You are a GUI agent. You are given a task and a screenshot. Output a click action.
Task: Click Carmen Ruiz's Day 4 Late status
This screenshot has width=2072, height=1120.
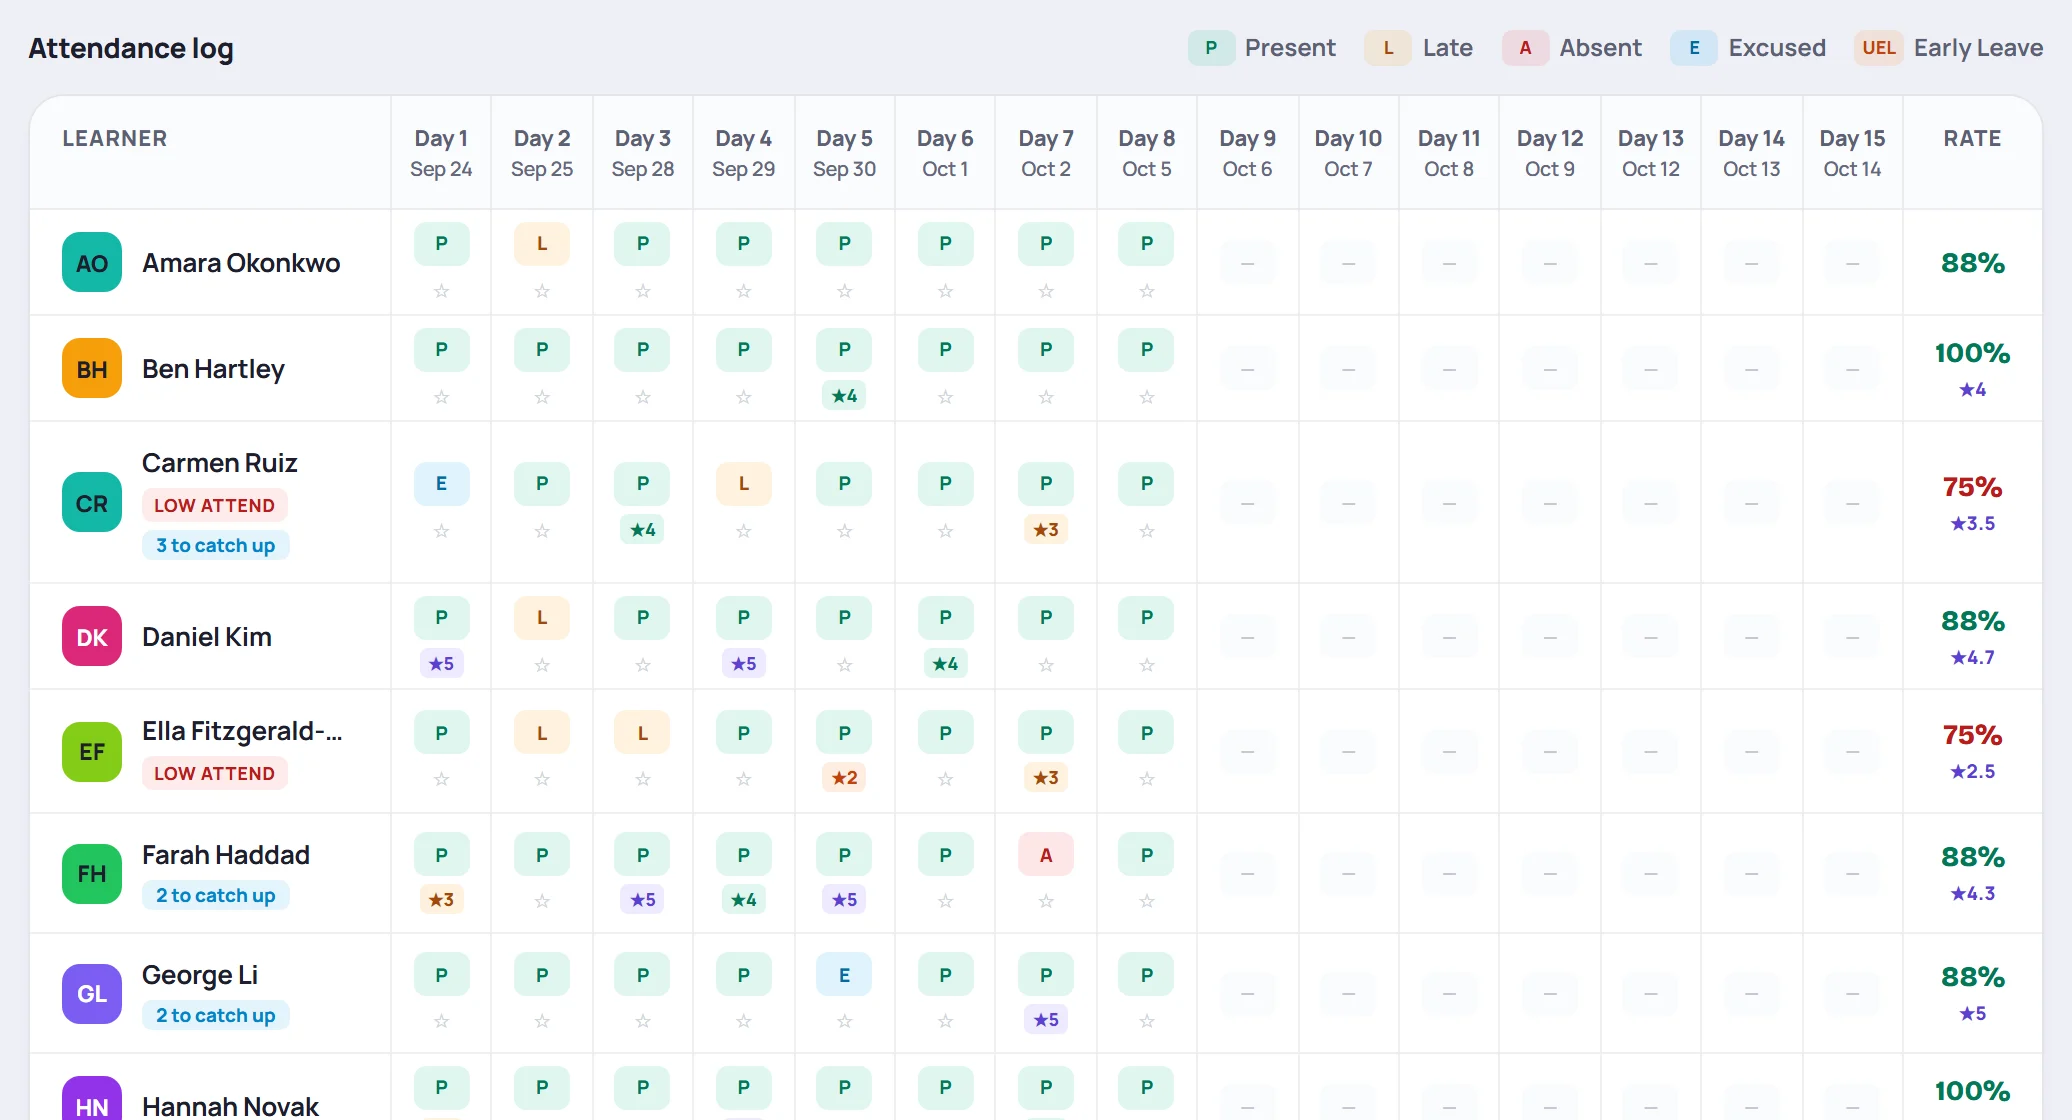[743, 484]
